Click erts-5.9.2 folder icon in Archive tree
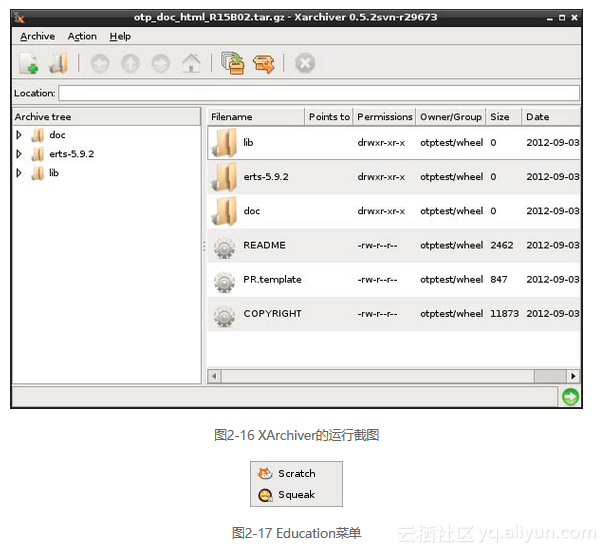 [x=38, y=154]
